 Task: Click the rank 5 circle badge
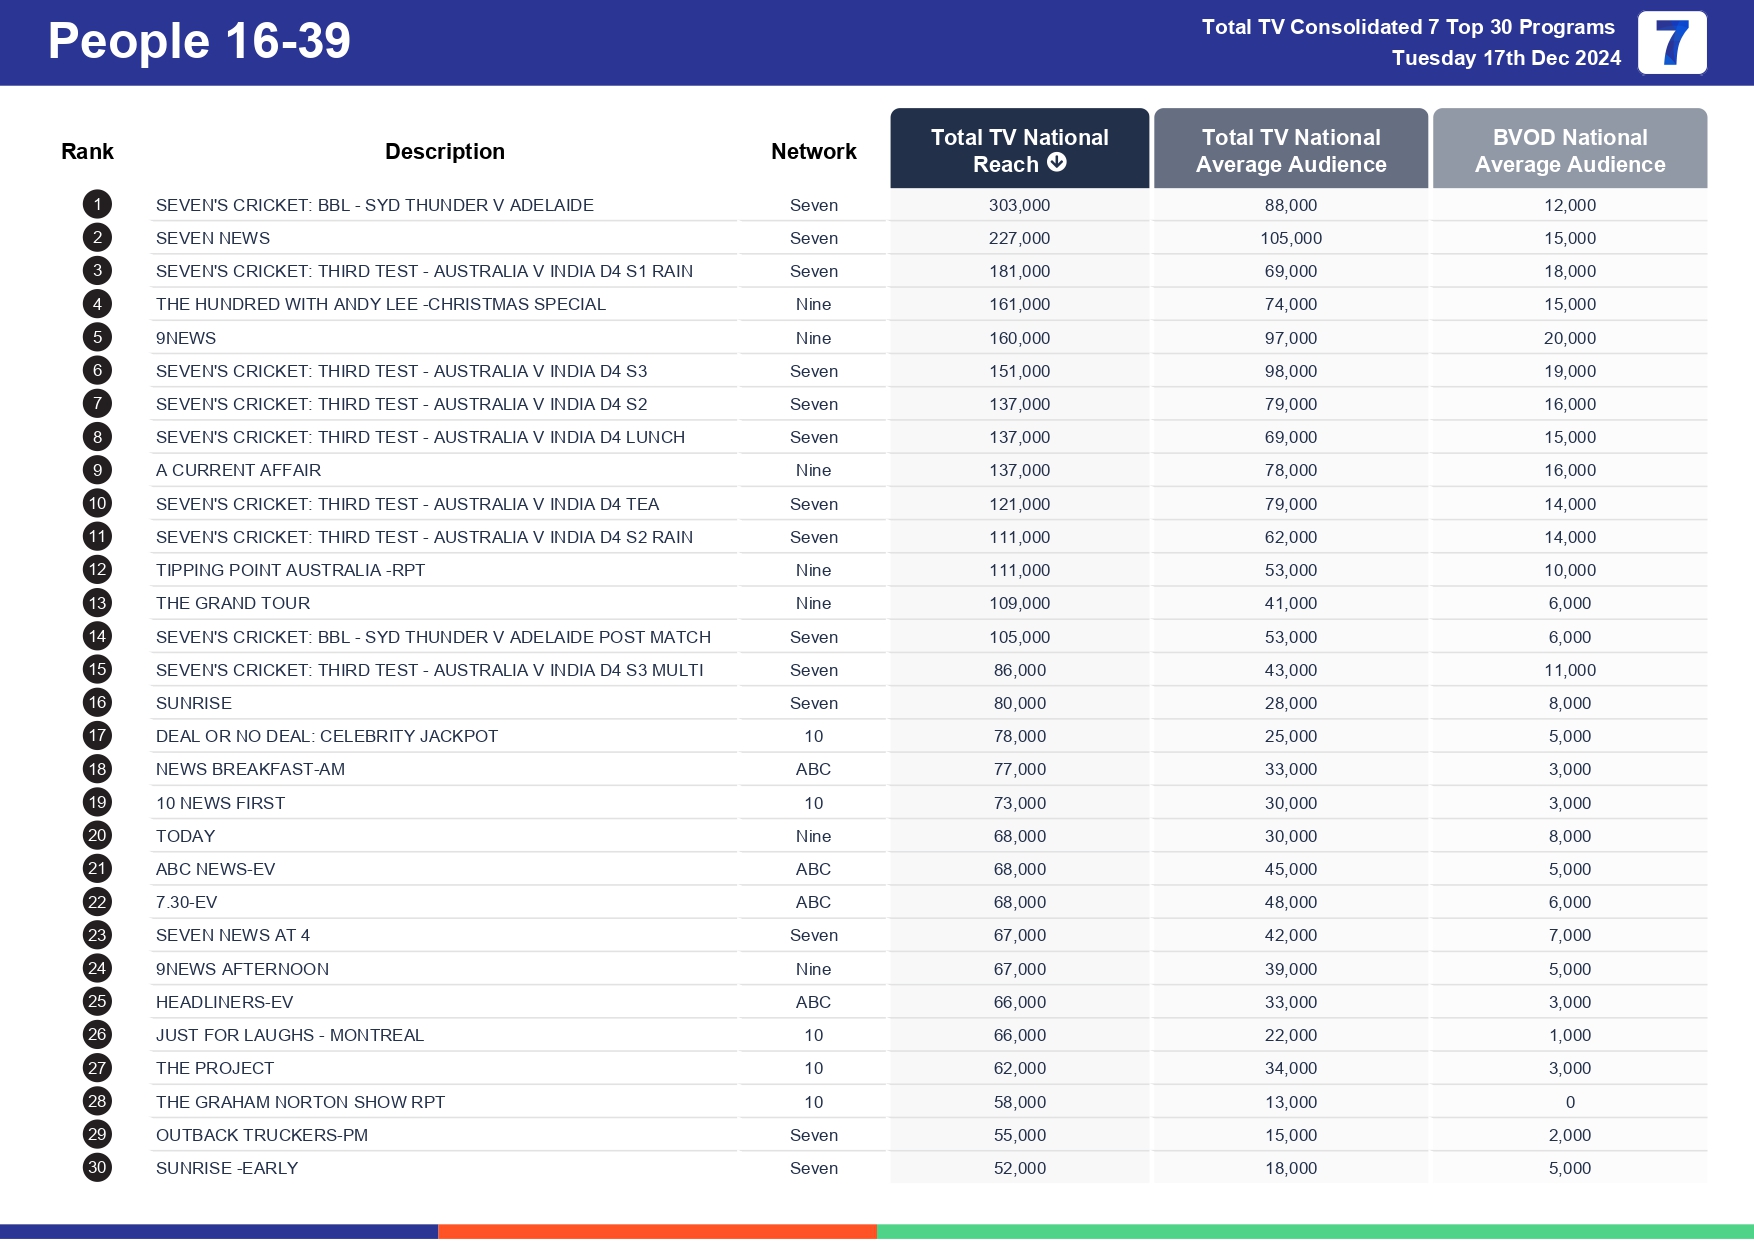click(x=96, y=337)
